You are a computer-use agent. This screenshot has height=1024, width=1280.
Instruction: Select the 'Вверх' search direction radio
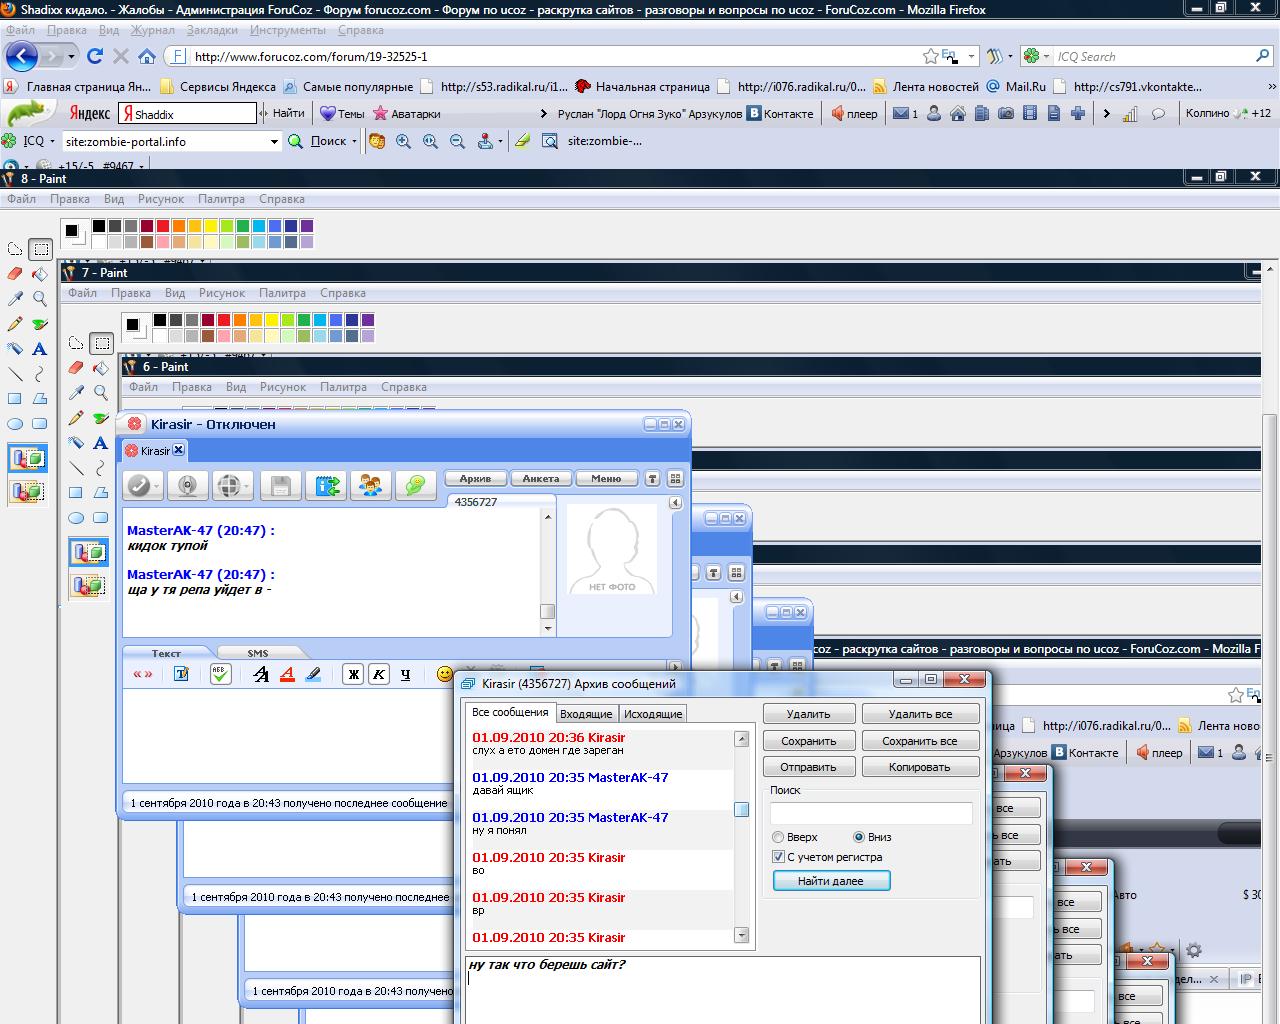click(x=778, y=837)
